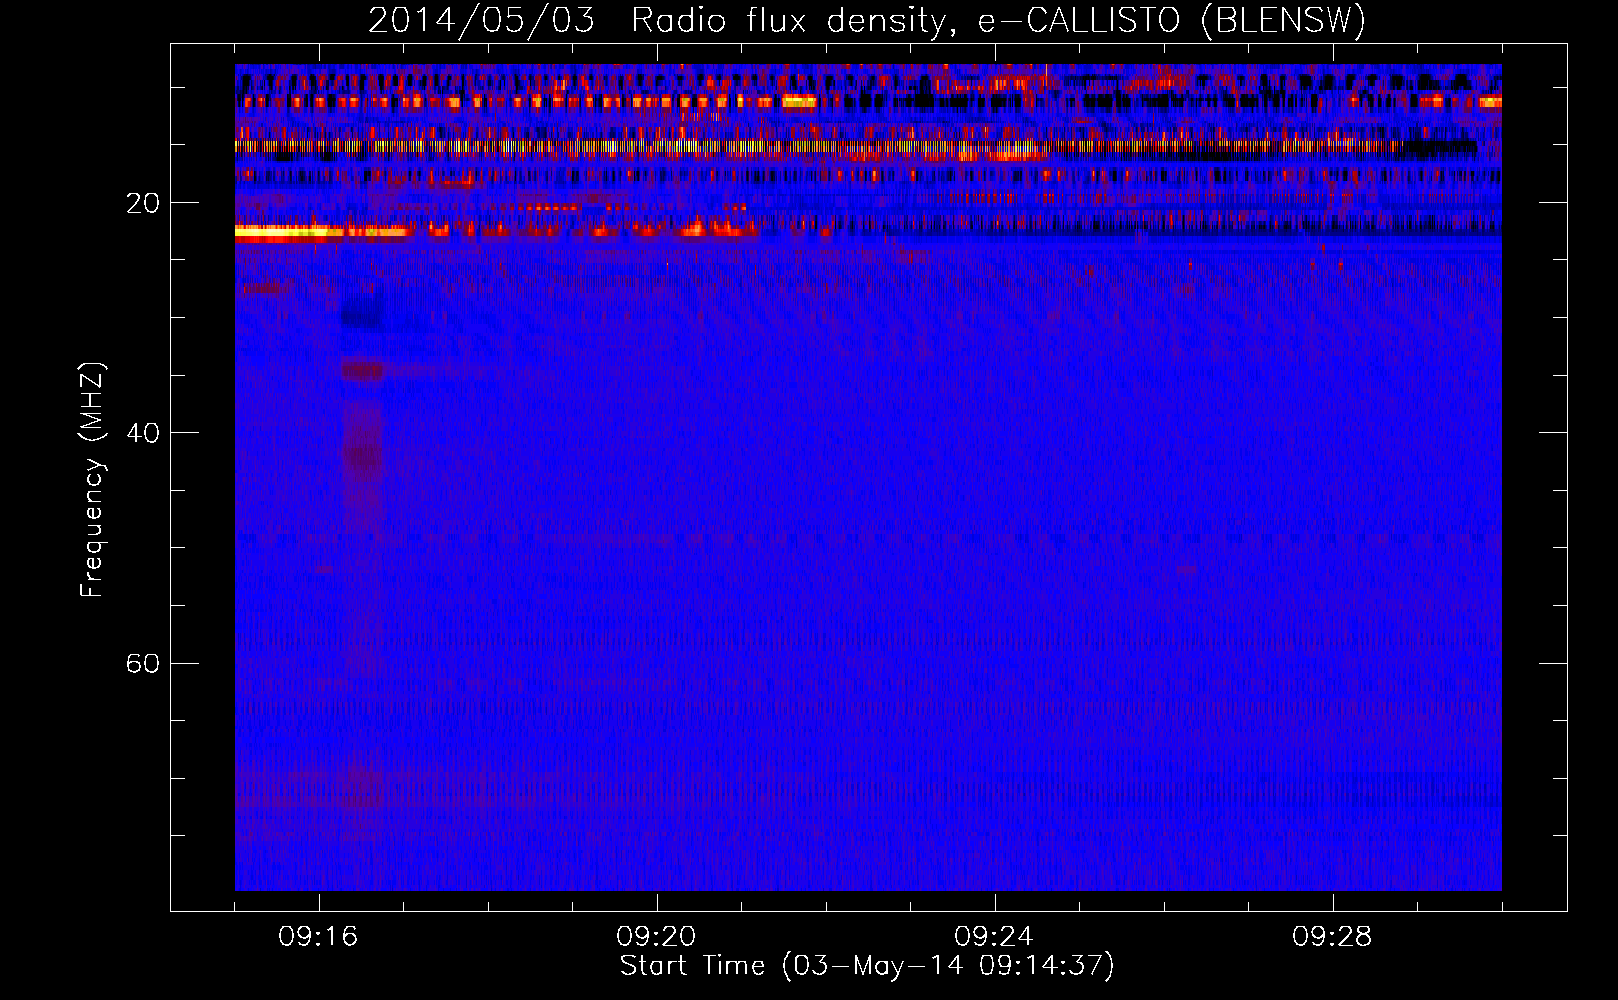This screenshot has width=1618, height=1000.
Task: Select the 09:24 time tick label
Action: pos(994,937)
